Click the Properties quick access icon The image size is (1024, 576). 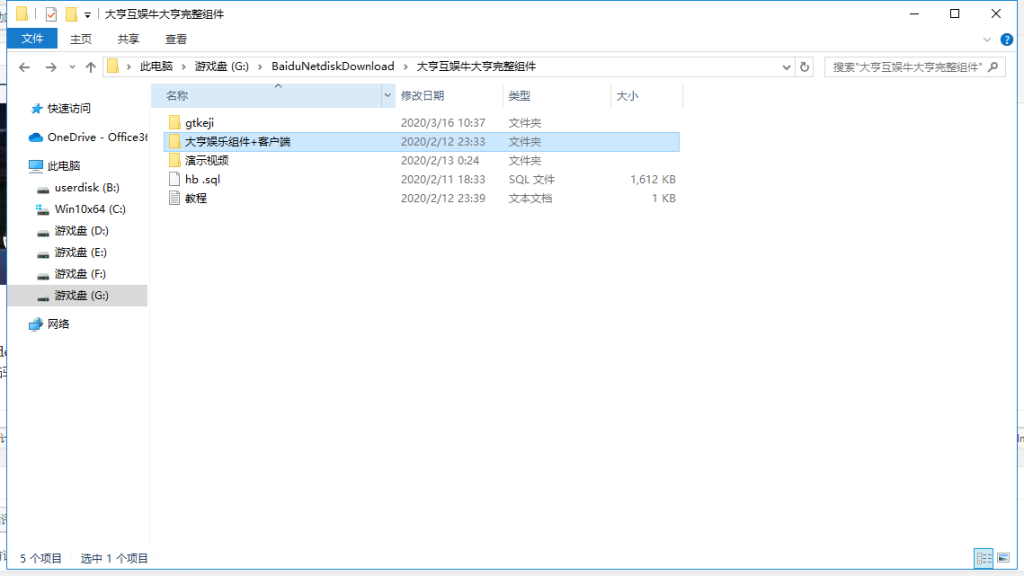click(51, 14)
